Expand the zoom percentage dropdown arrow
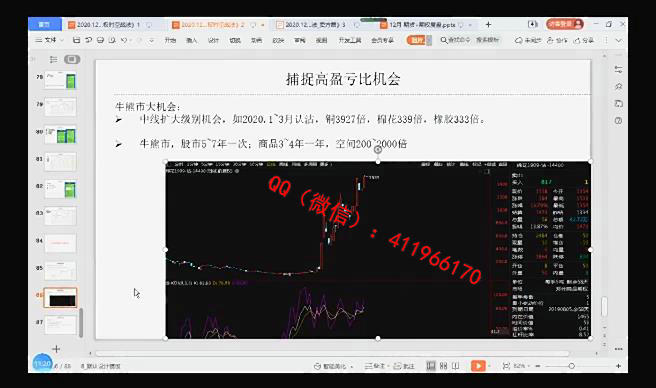656x388 pixels. click(x=528, y=366)
